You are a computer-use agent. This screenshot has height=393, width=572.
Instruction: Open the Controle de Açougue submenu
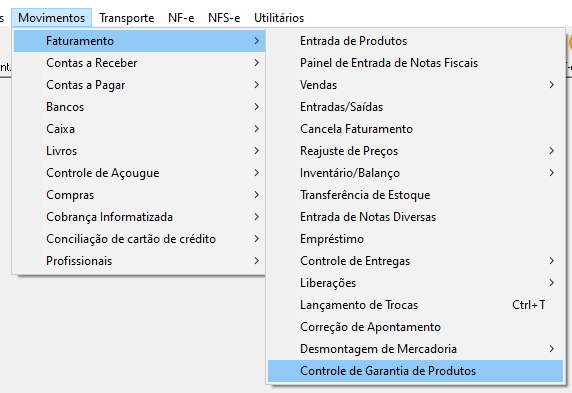pyautogui.click(x=139, y=173)
